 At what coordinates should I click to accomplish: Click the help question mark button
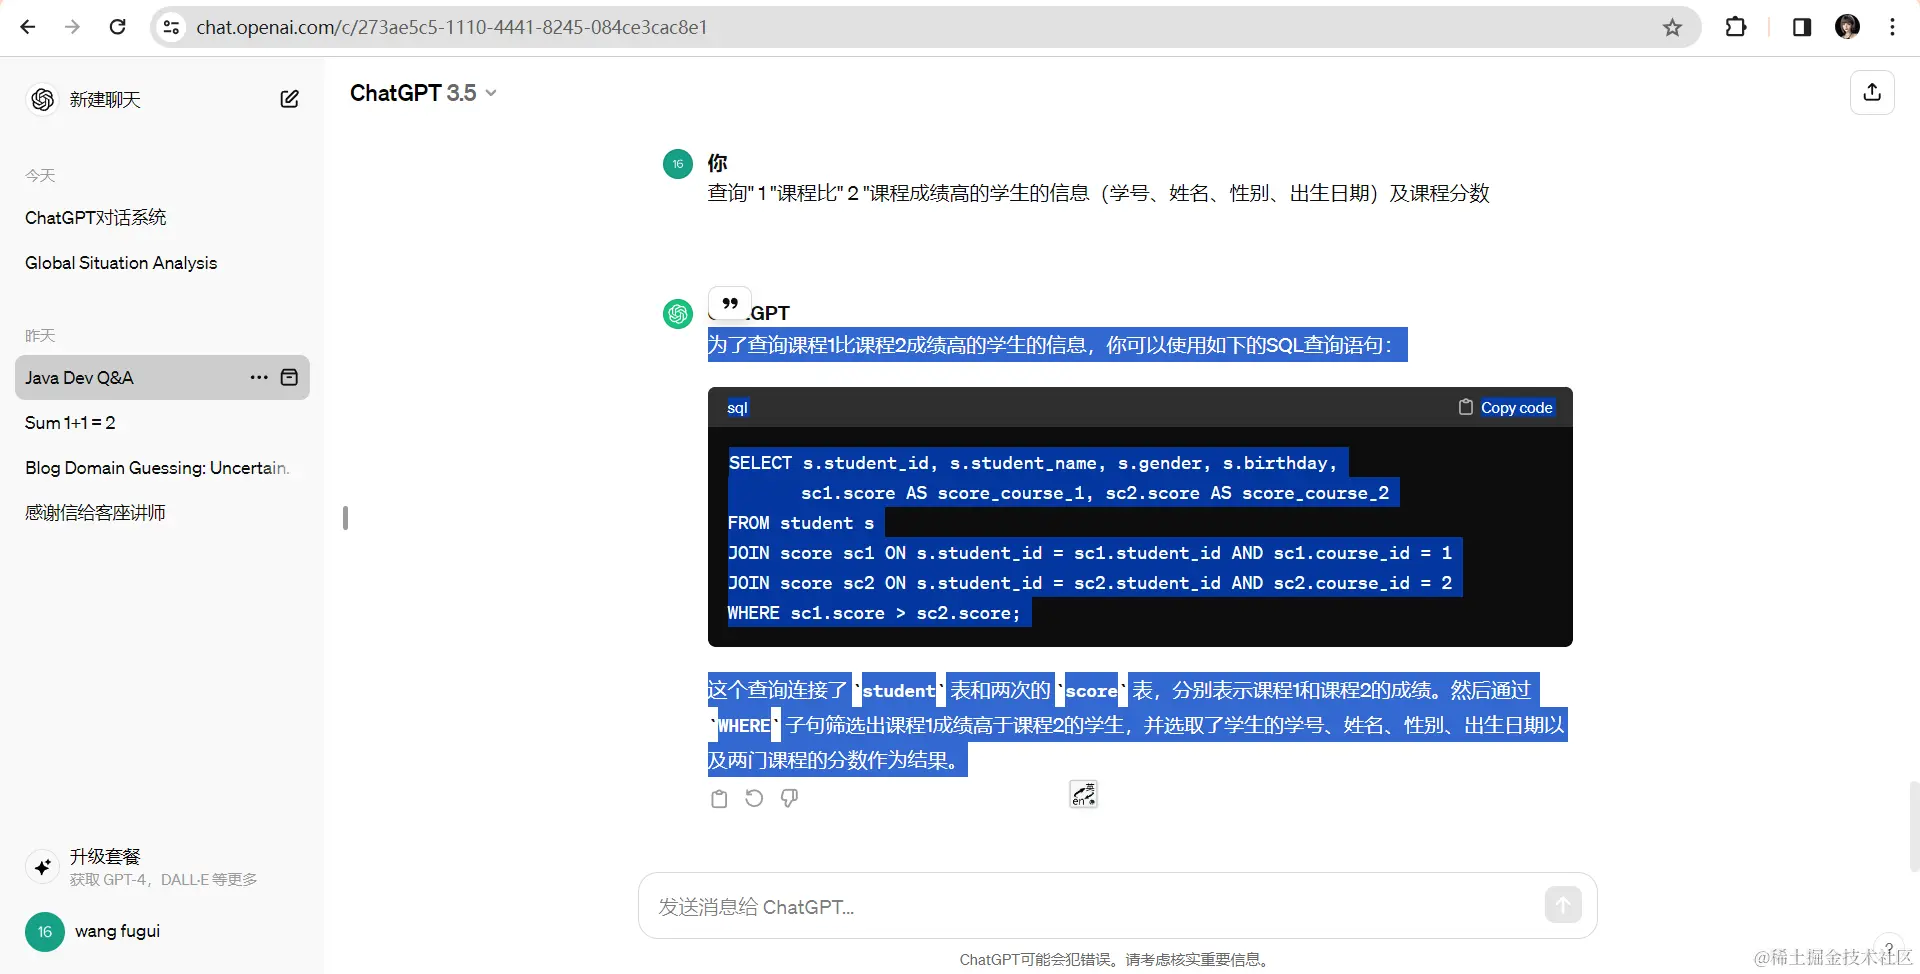pos(1888,949)
